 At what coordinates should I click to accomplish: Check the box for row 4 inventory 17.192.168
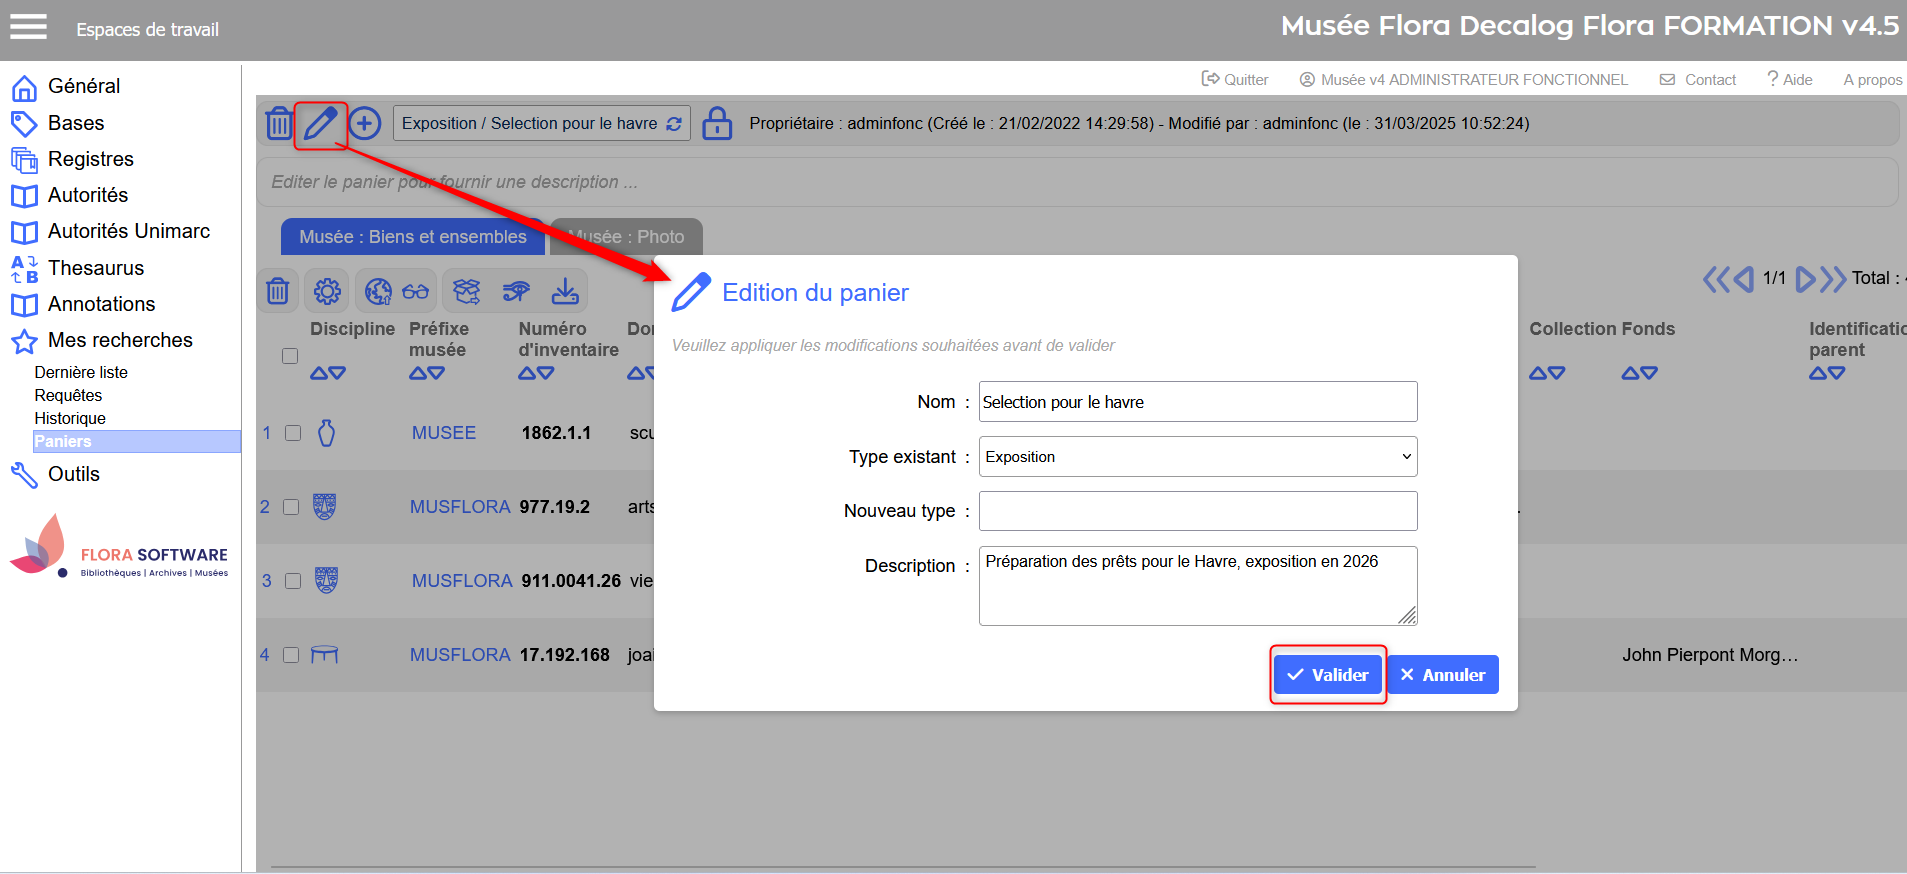point(291,655)
